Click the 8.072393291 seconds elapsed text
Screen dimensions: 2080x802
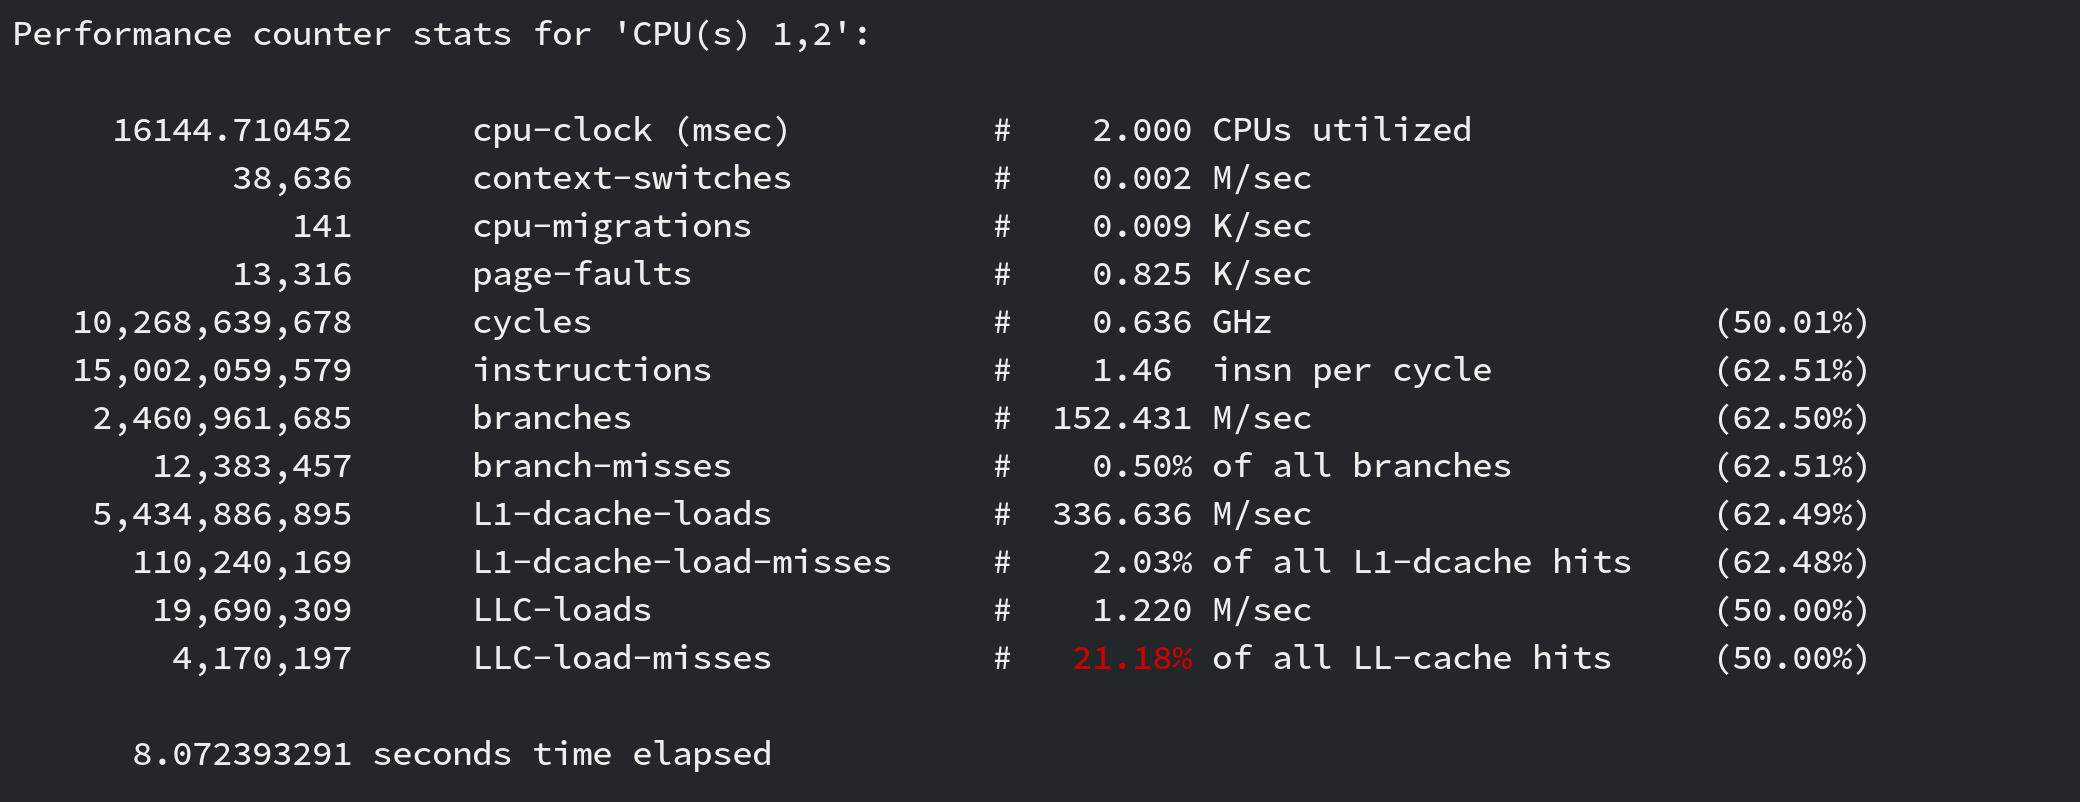click(x=451, y=755)
